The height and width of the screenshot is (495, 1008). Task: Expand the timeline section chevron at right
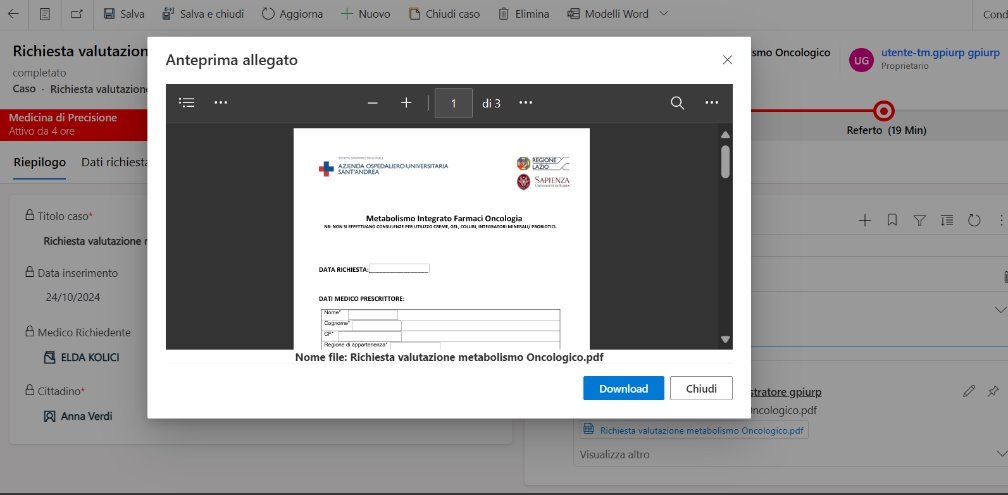[1000, 310]
